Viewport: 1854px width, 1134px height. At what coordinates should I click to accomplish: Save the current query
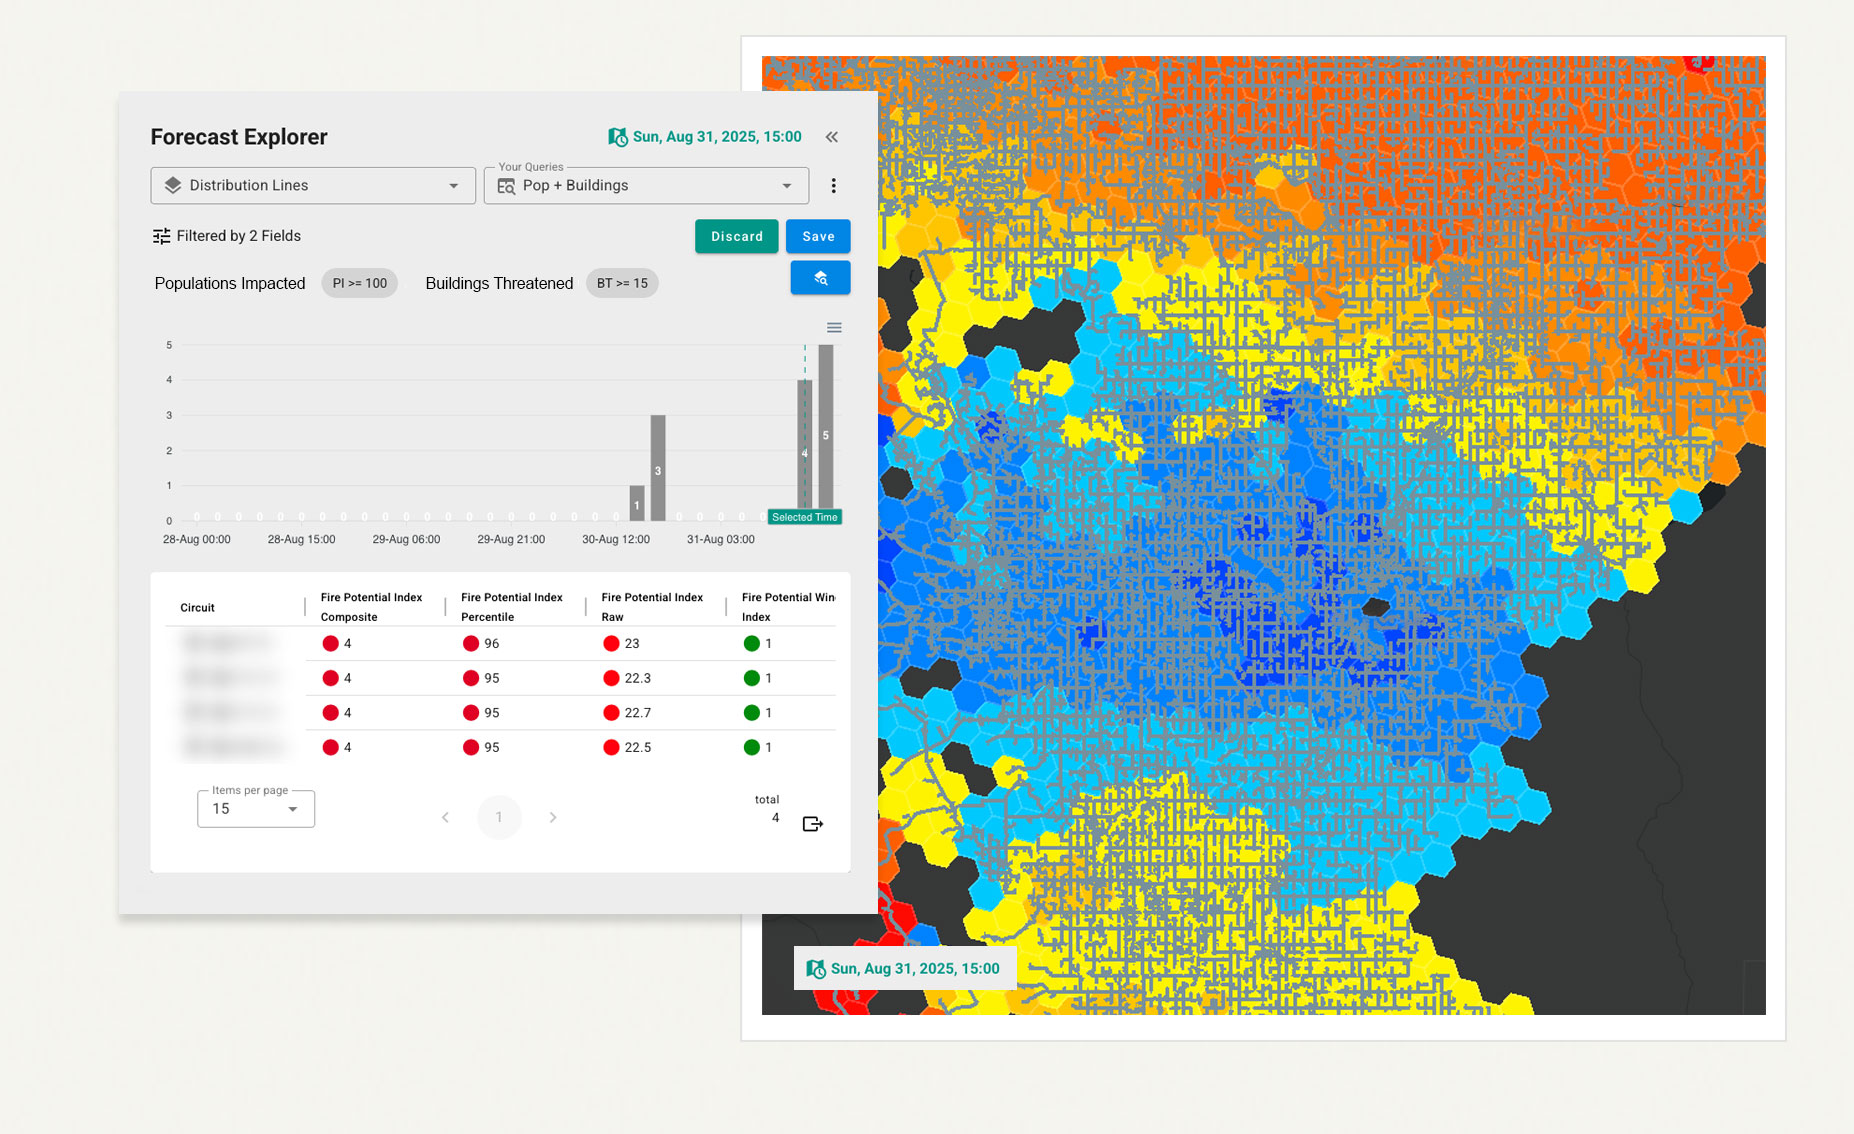coord(817,237)
